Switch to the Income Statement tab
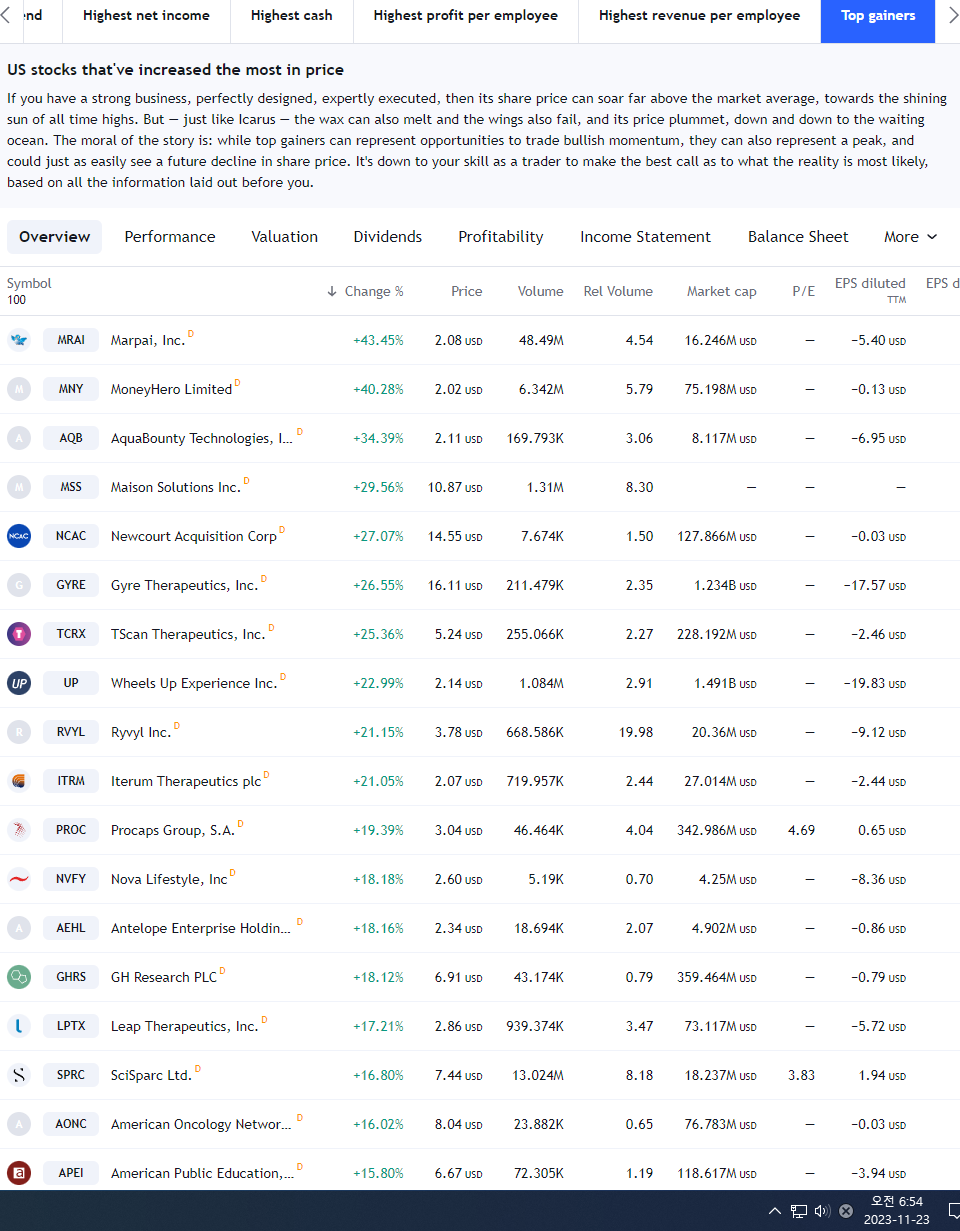Viewport: 960px width, 1231px height. coord(646,237)
